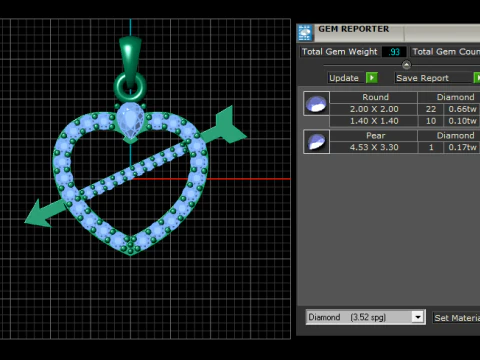Select the Round header cell

coord(374,97)
